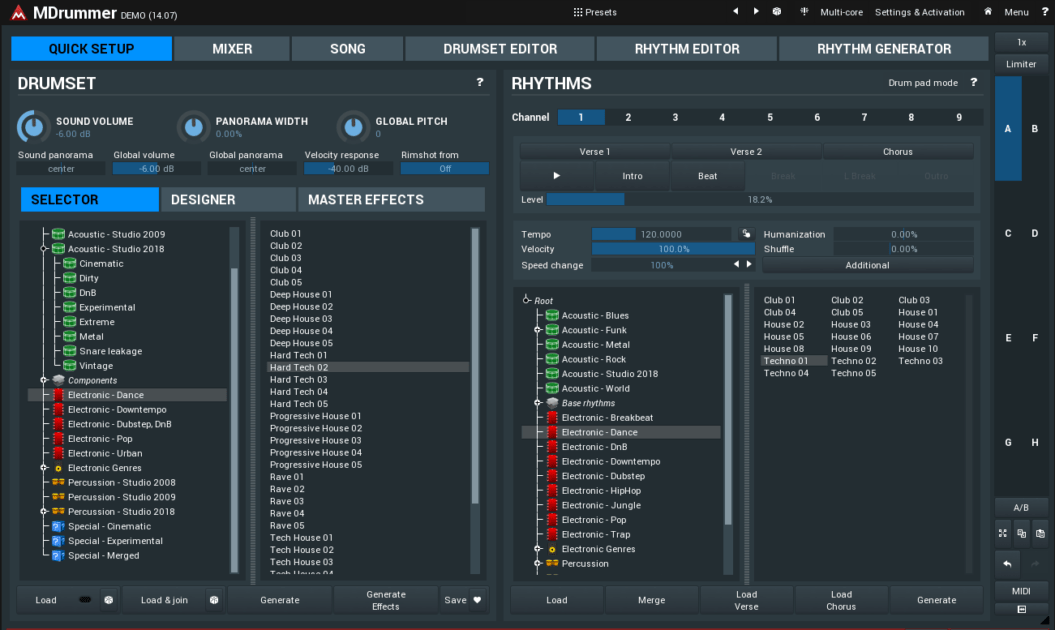1055x630 pixels.
Task: Increase speed change with the right arrow
Action: pyautogui.click(x=749, y=265)
